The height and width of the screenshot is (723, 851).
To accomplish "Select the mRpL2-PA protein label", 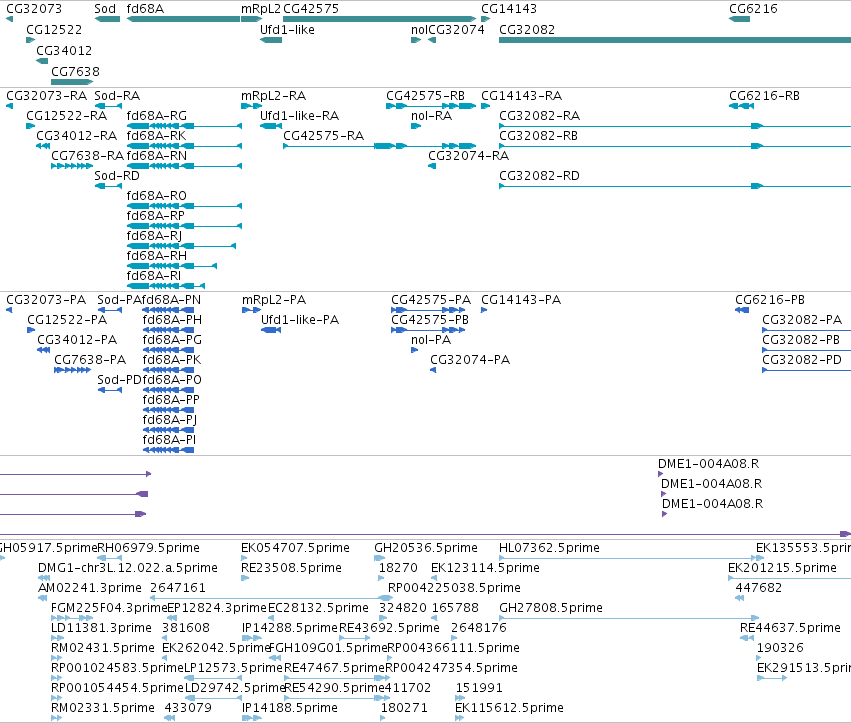I will [274, 300].
